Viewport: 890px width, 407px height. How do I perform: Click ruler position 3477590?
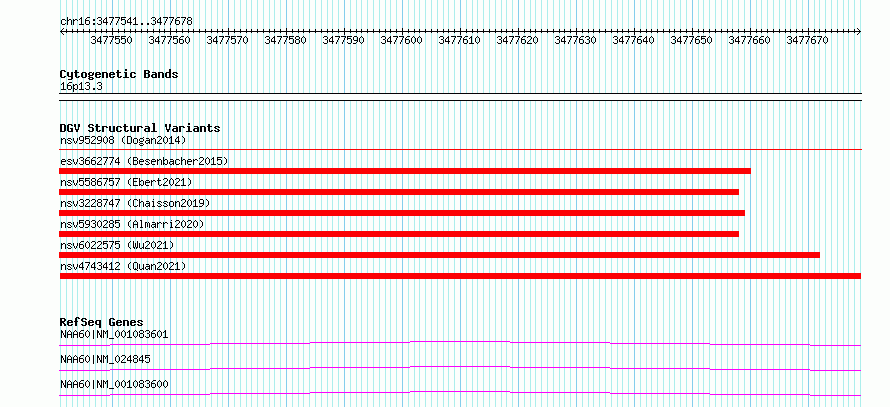click(x=343, y=40)
